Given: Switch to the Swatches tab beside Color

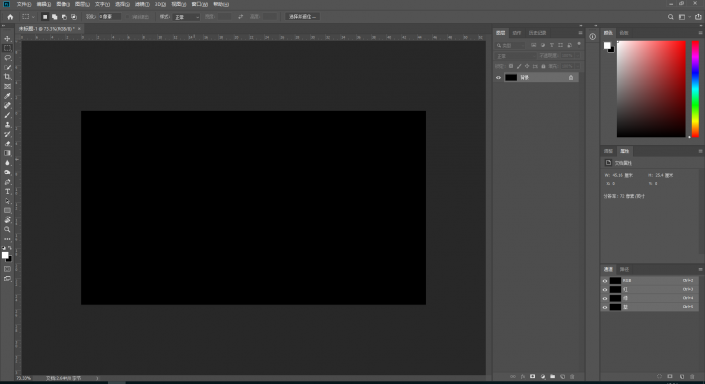Looking at the screenshot, I should [x=624, y=33].
